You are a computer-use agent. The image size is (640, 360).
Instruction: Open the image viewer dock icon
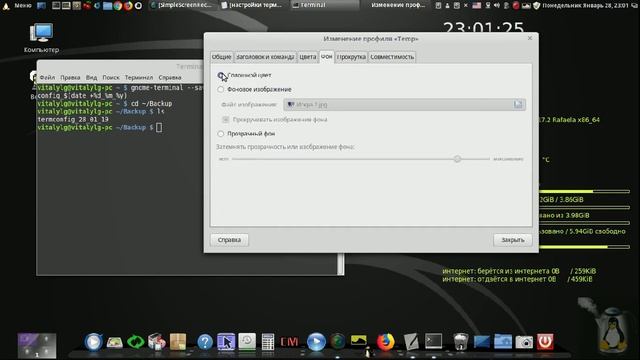(x=115, y=342)
